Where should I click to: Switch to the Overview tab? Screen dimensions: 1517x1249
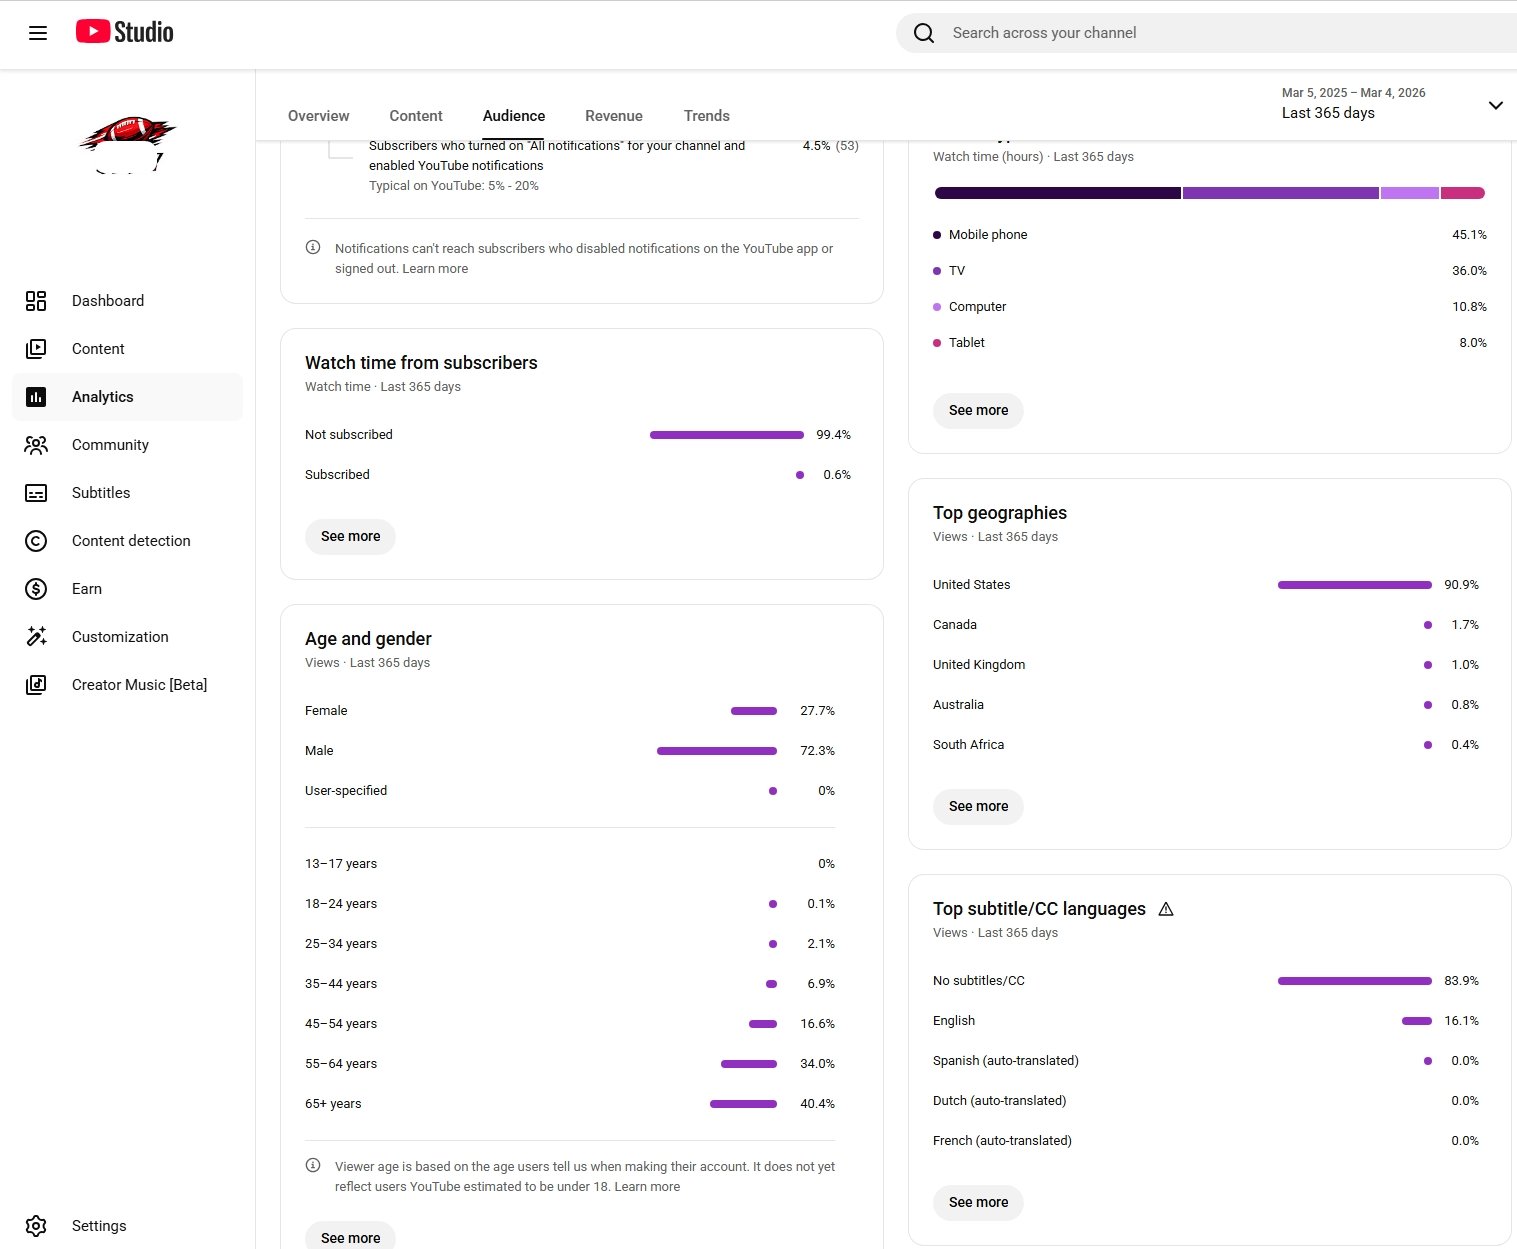[318, 116]
